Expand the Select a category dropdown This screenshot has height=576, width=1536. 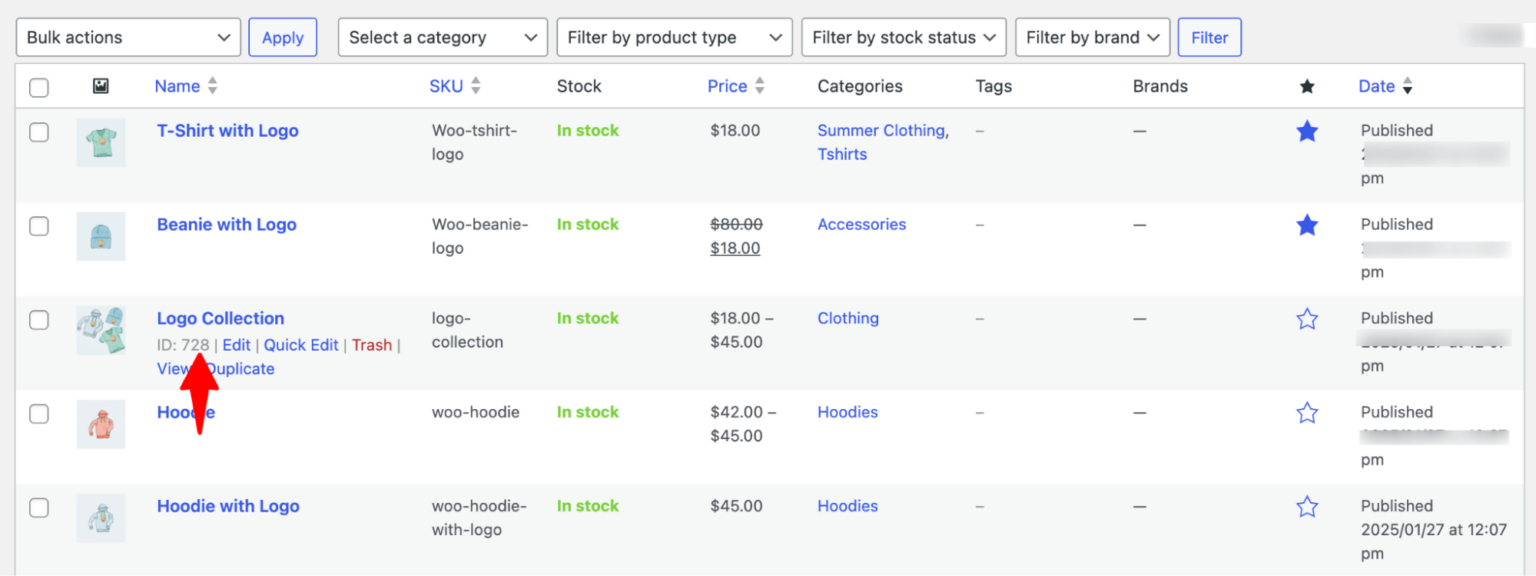tap(442, 37)
